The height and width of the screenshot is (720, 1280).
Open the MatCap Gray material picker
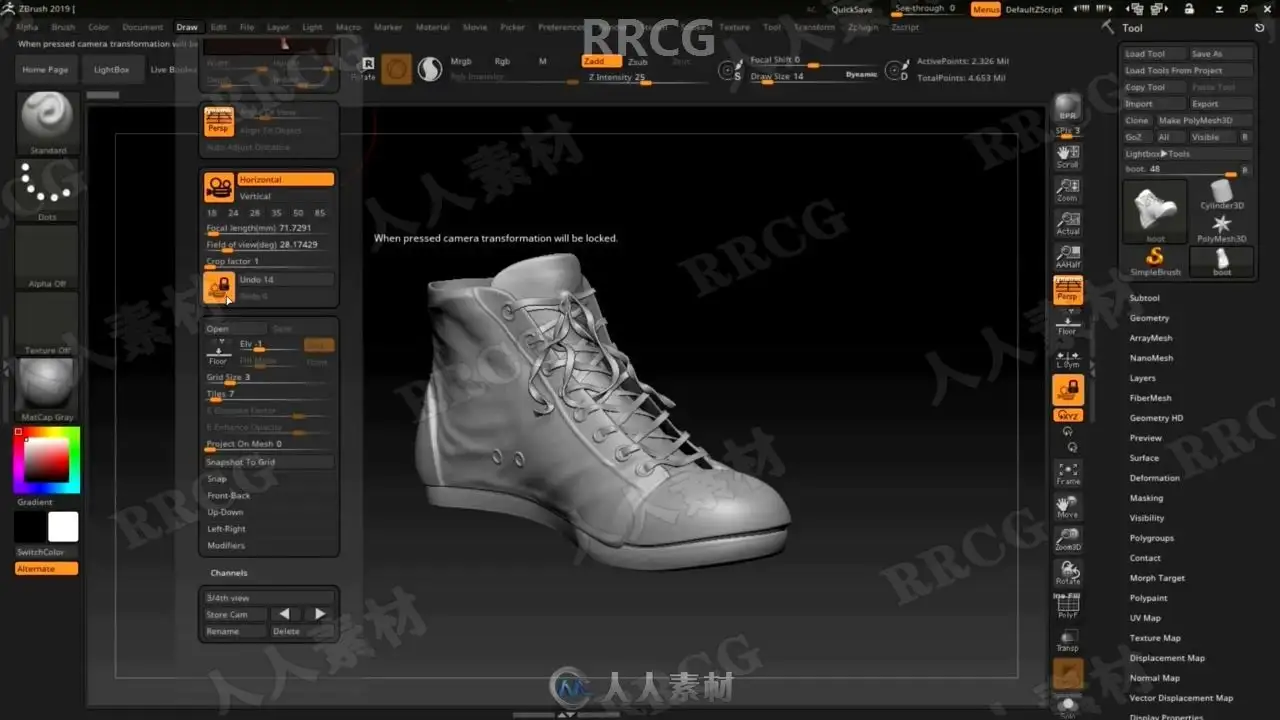coord(47,387)
